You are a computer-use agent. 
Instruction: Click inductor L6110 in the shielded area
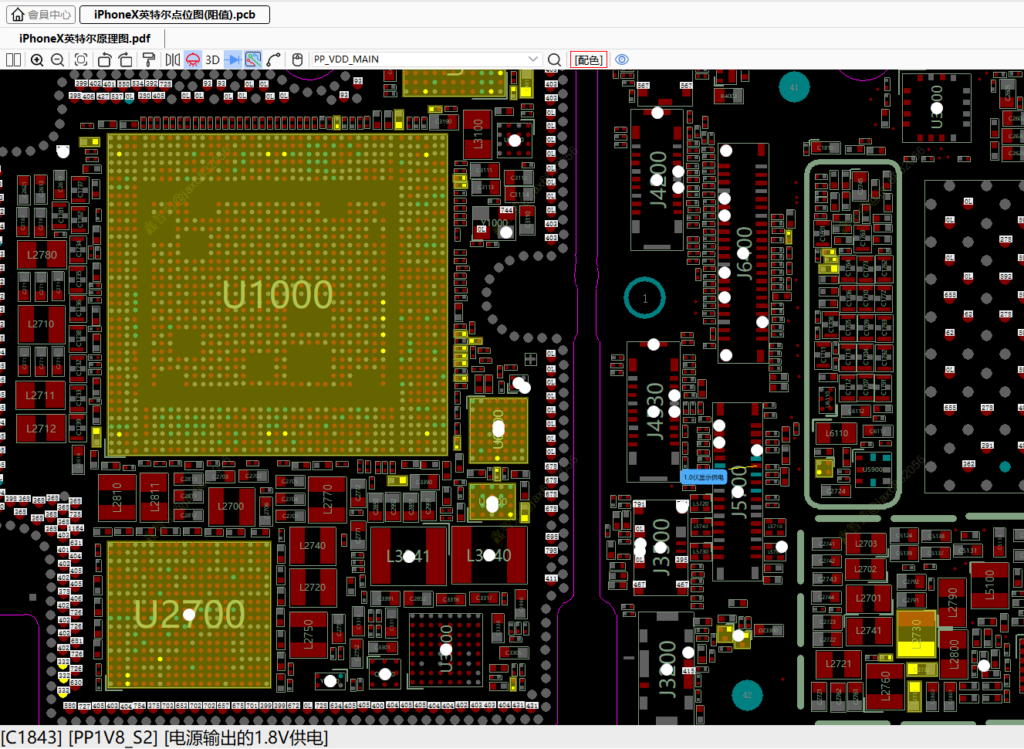click(837, 433)
